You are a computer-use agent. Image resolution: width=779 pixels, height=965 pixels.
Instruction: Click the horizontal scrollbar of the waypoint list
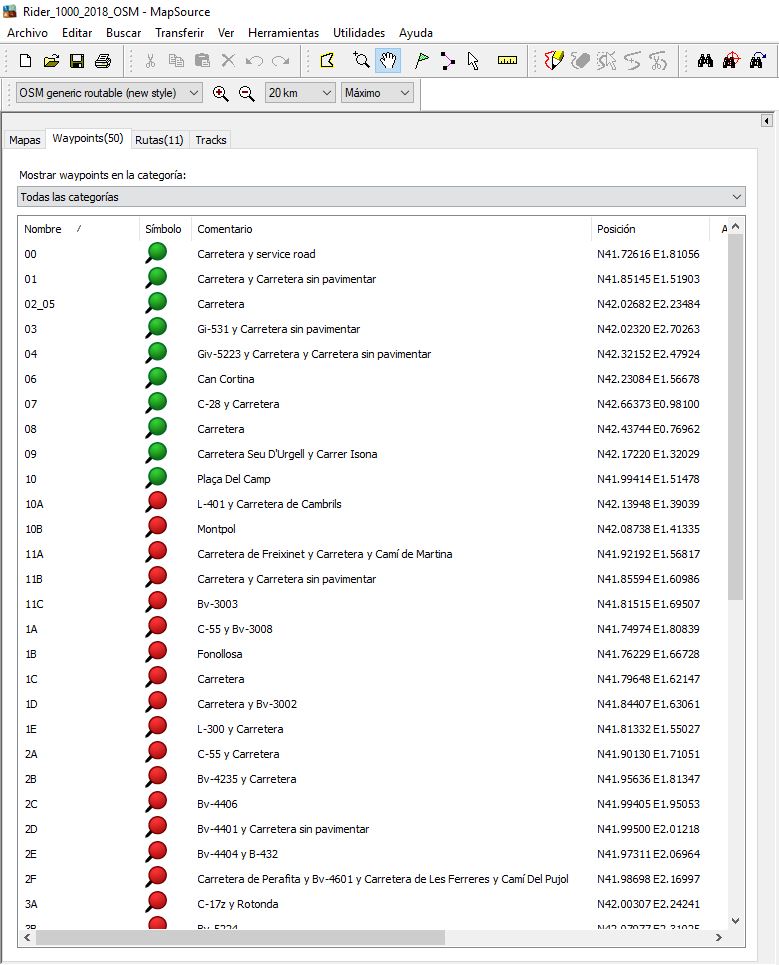click(x=240, y=938)
